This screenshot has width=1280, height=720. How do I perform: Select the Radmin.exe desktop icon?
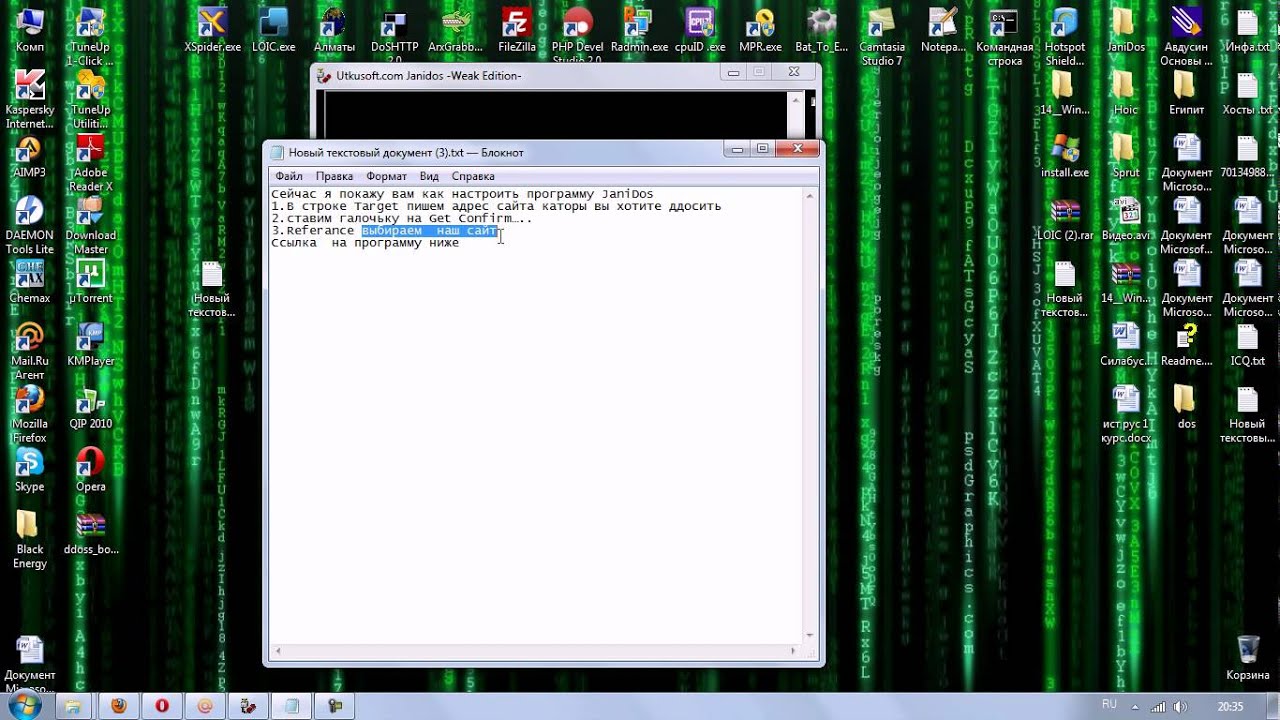639,30
